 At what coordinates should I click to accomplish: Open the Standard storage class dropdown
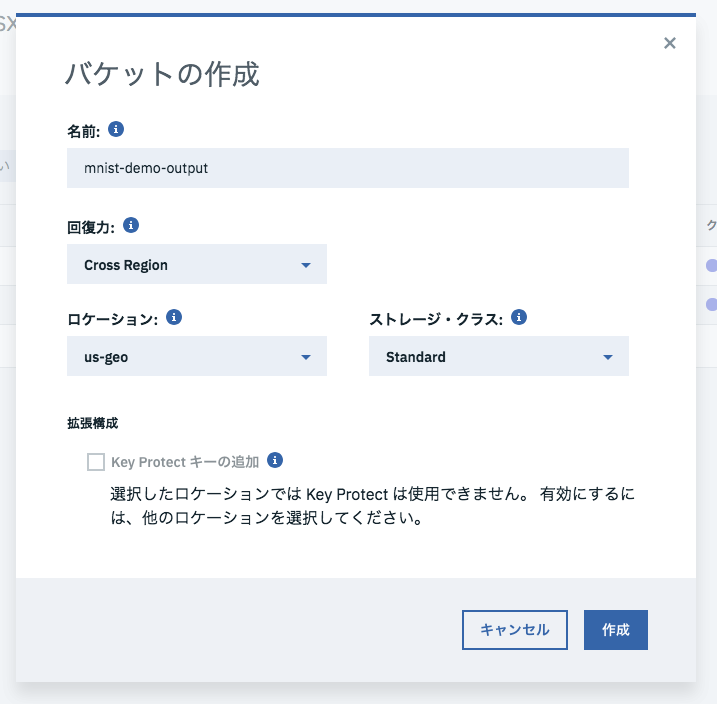[x=498, y=357]
